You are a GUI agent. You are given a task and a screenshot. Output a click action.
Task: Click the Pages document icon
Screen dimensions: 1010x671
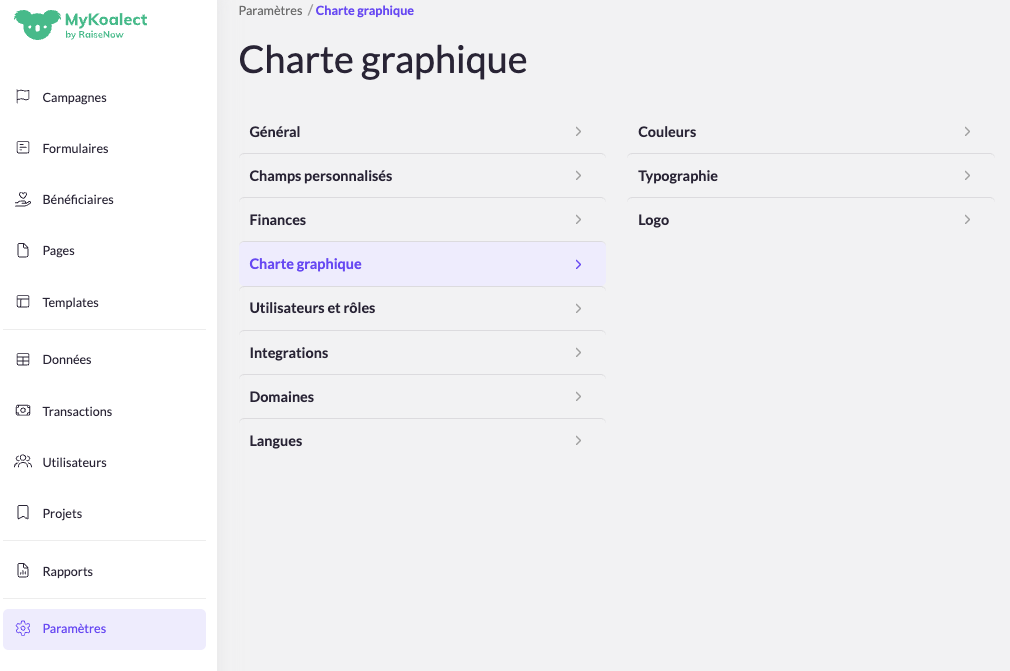(x=23, y=250)
